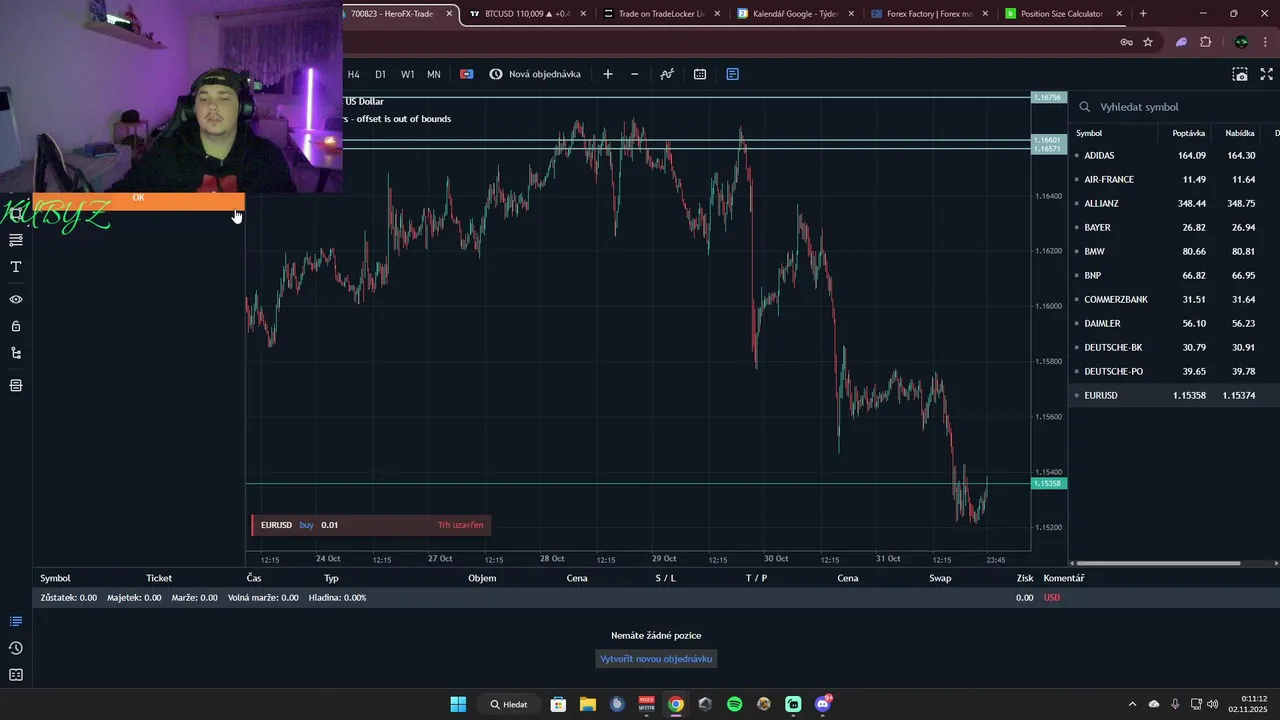
Task: Click the Hledat taskbar search box
Action: [509, 704]
